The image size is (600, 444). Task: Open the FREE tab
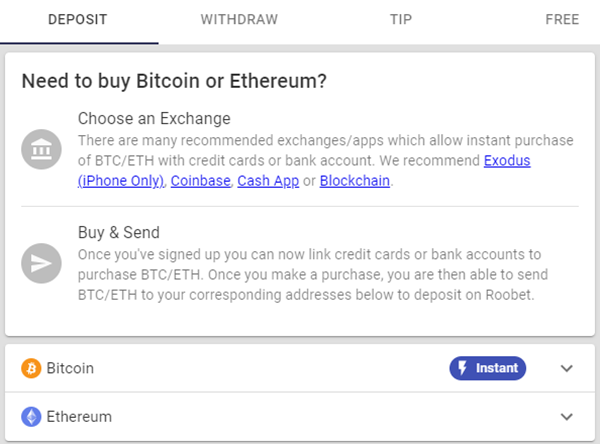pyautogui.click(x=562, y=20)
